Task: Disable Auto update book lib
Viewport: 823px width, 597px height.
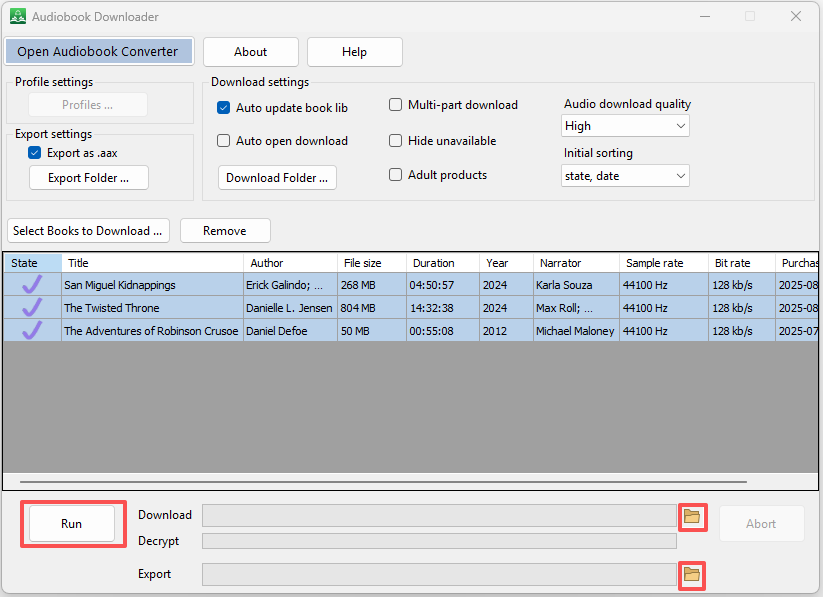Action: pos(224,108)
